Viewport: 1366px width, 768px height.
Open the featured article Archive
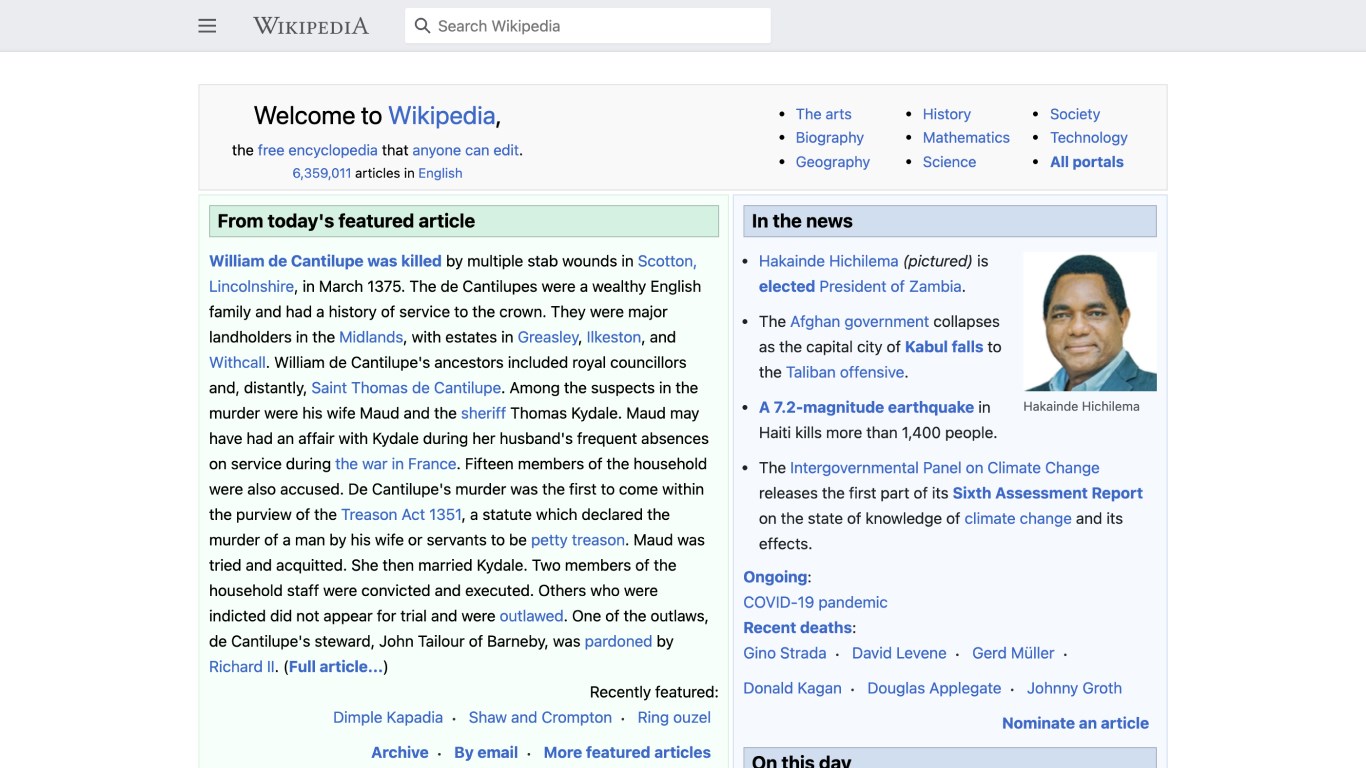[x=400, y=752]
